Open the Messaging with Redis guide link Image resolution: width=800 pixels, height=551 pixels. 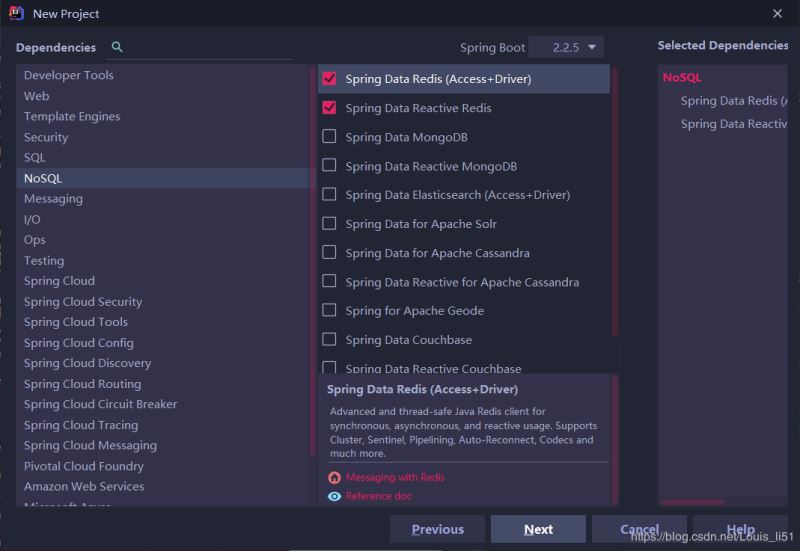tap(395, 477)
